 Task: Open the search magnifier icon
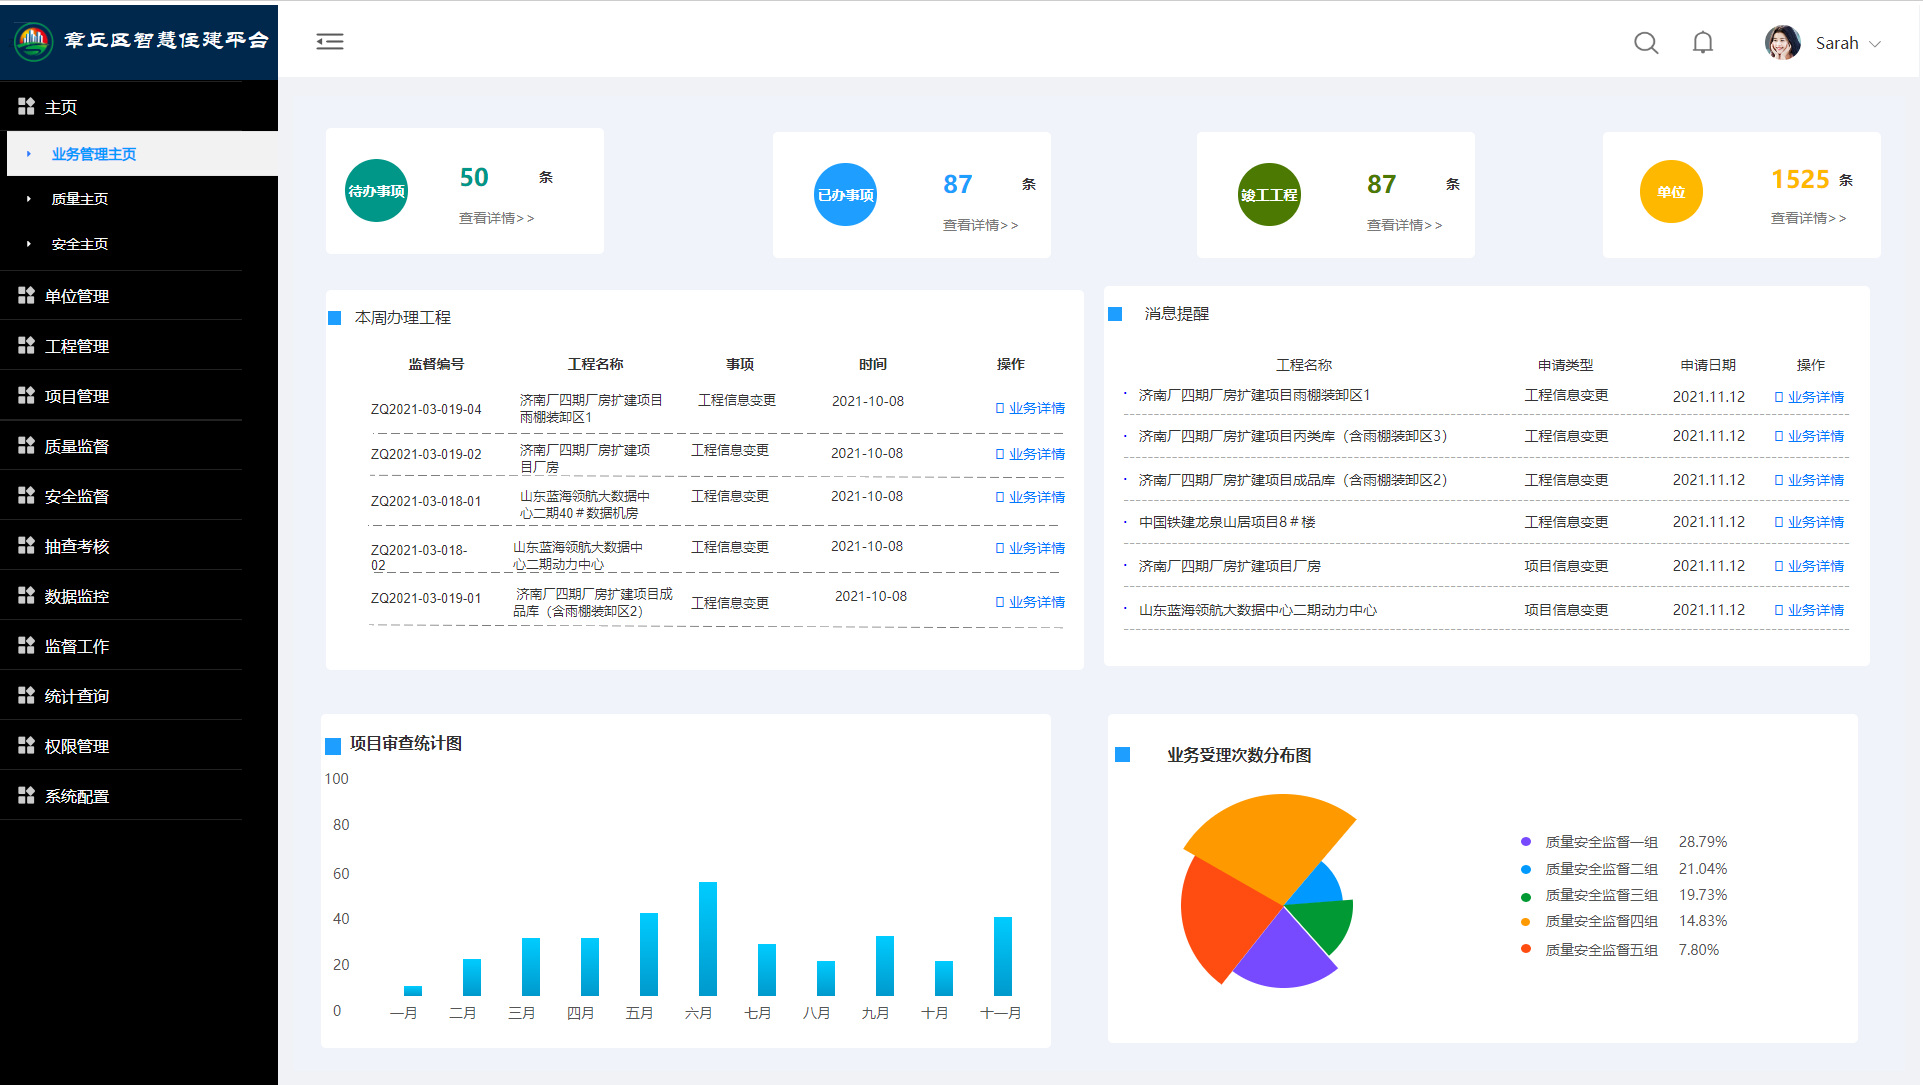coord(1646,43)
